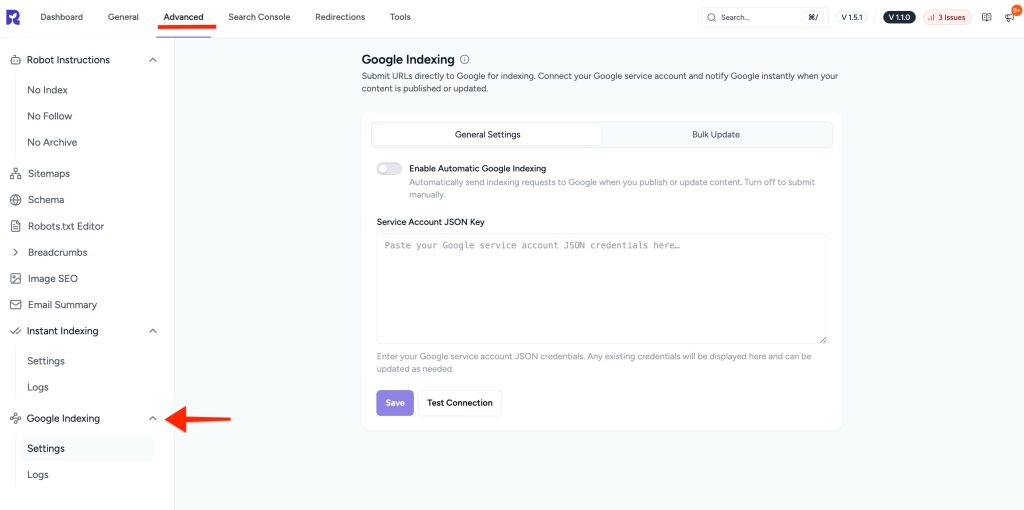Image resolution: width=1024 pixels, height=510 pixels.
Task: Click the Test Connection button
Action: (x=459, y=403)
